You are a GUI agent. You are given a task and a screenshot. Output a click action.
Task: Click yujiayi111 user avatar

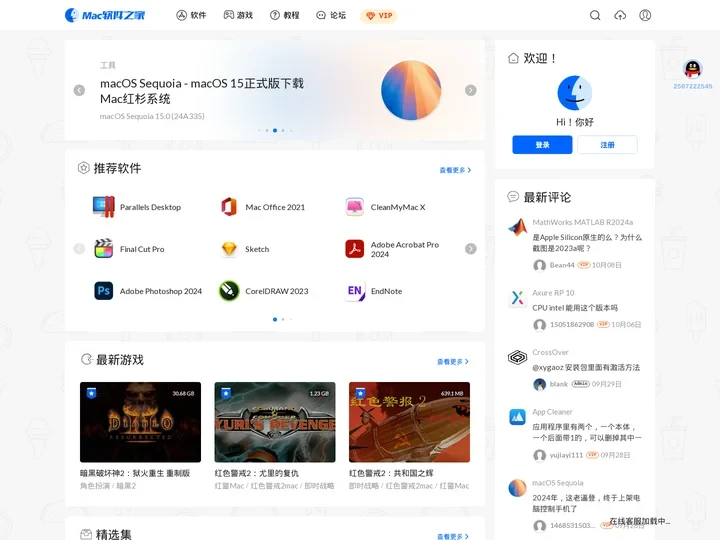pyautogui.click(x=540, y=456)
